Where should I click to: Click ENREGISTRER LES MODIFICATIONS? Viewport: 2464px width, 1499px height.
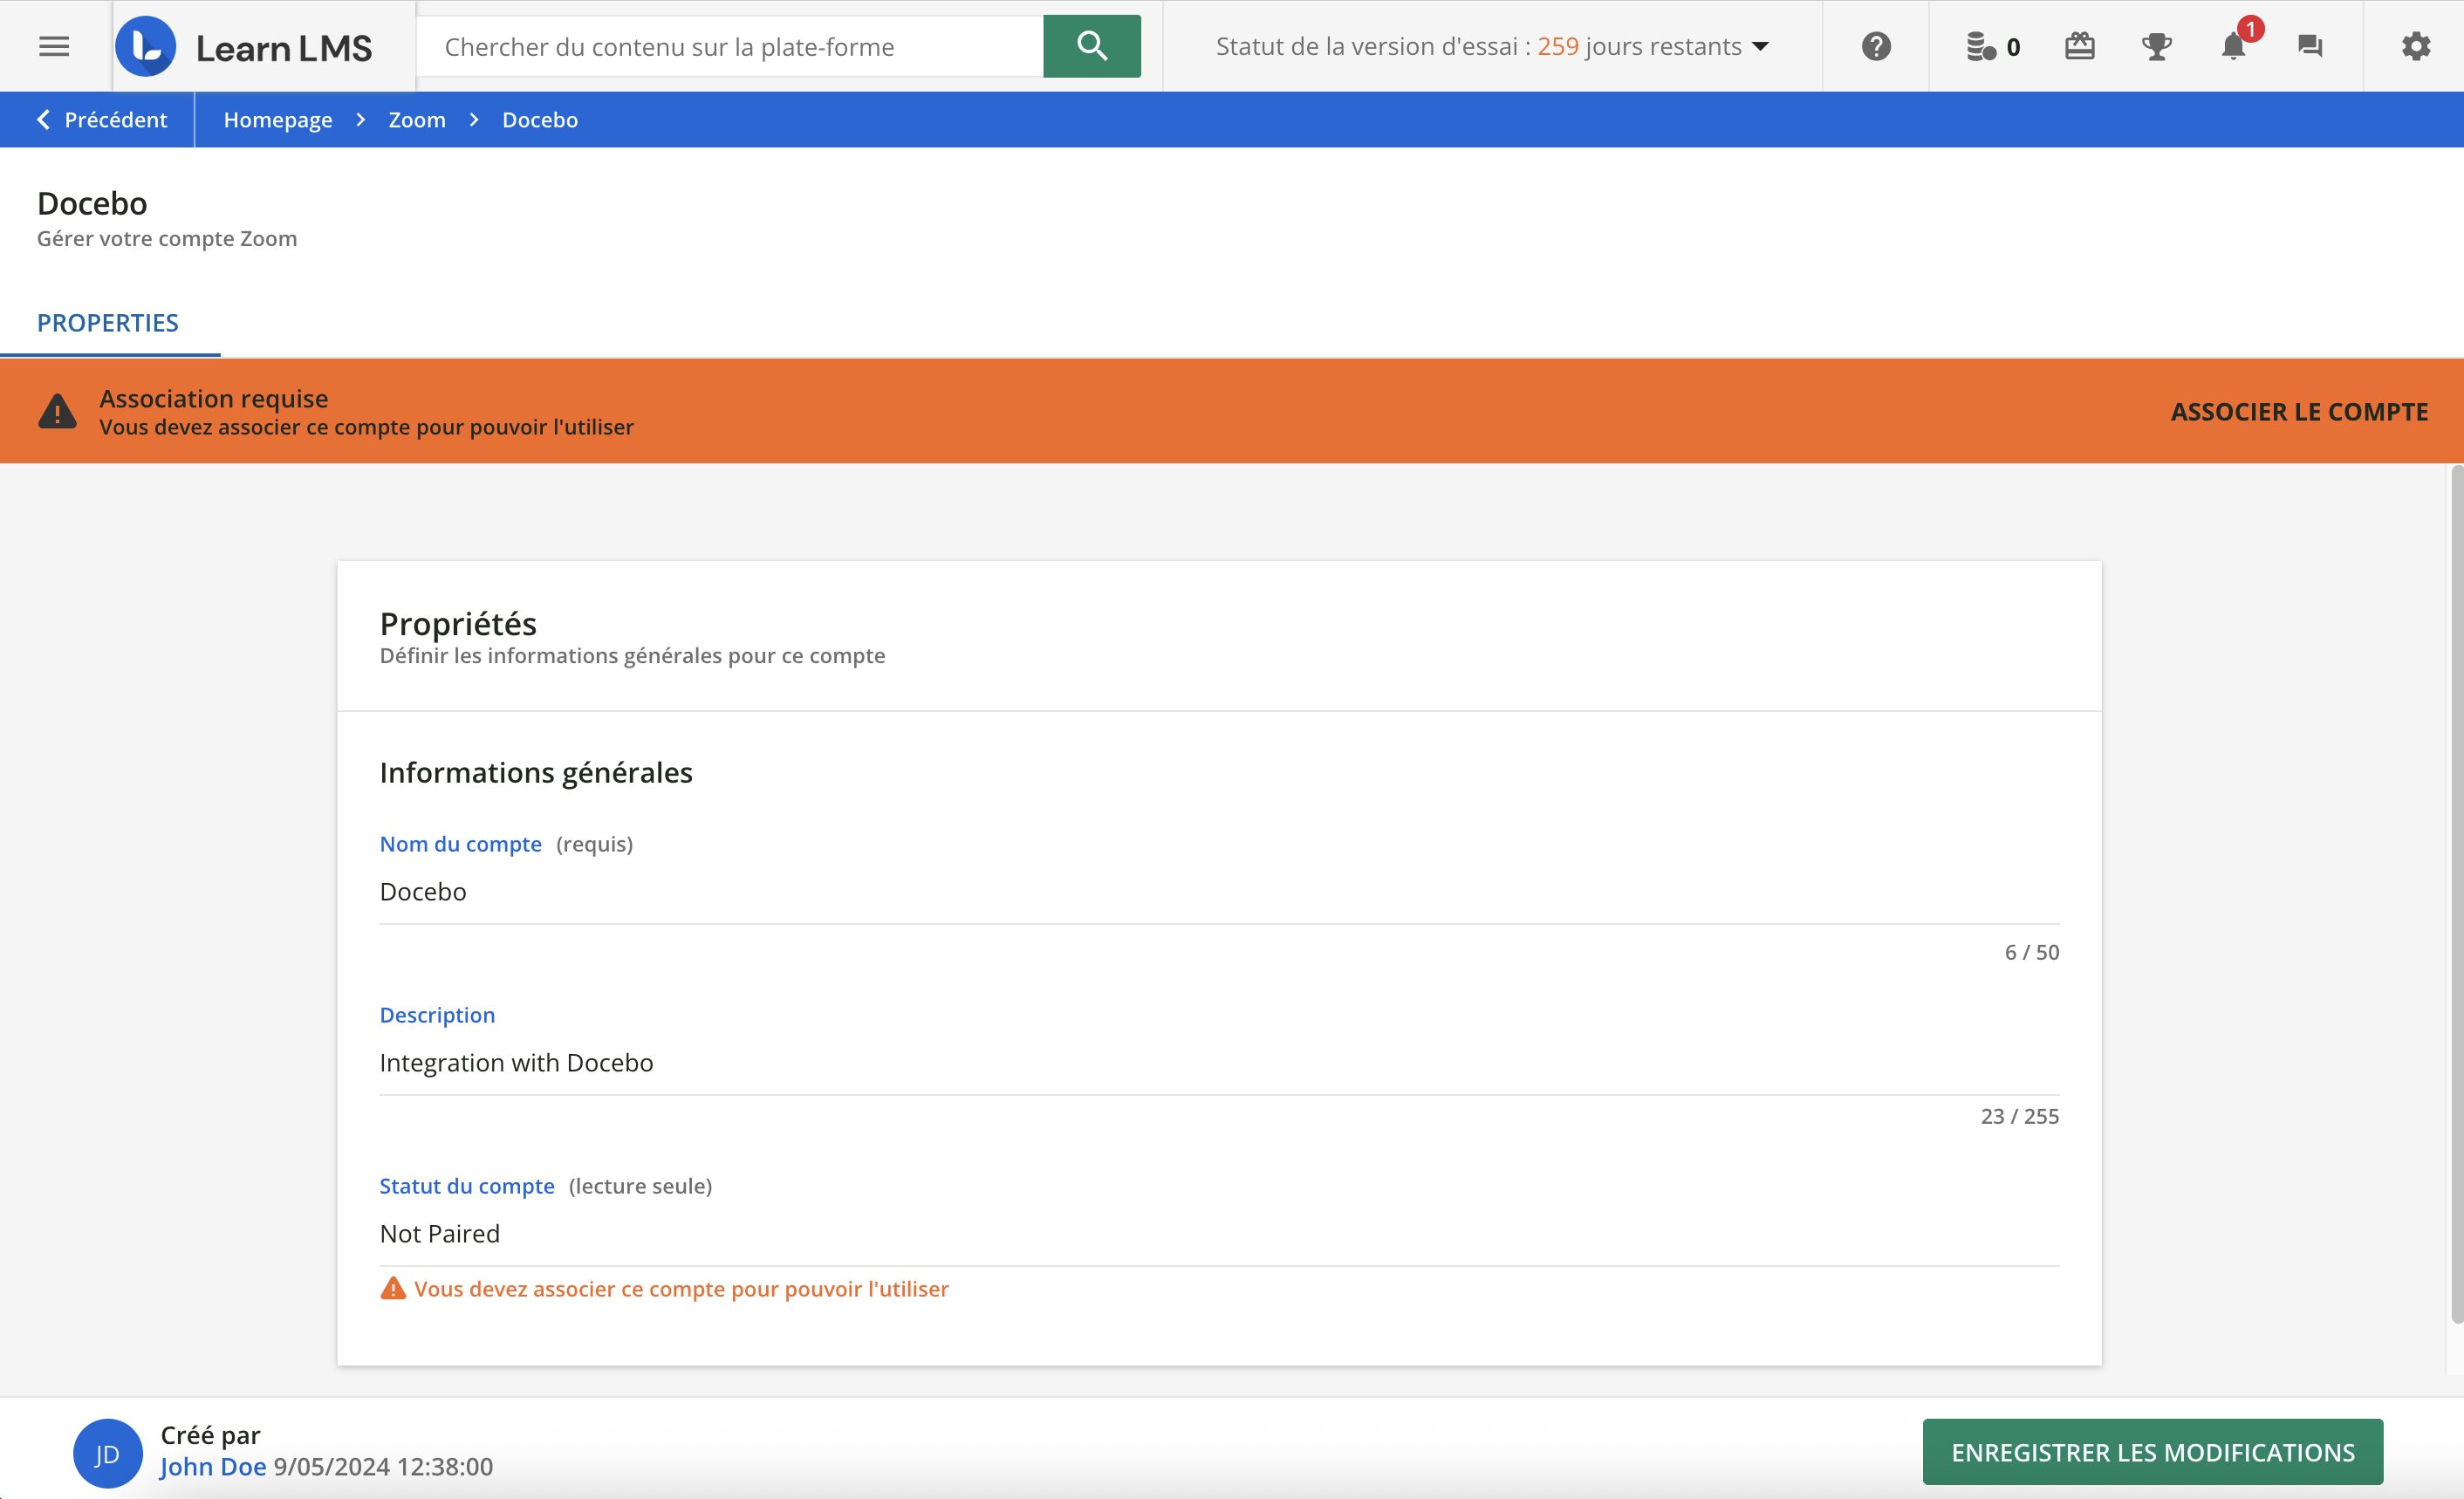point(2153,1452)
